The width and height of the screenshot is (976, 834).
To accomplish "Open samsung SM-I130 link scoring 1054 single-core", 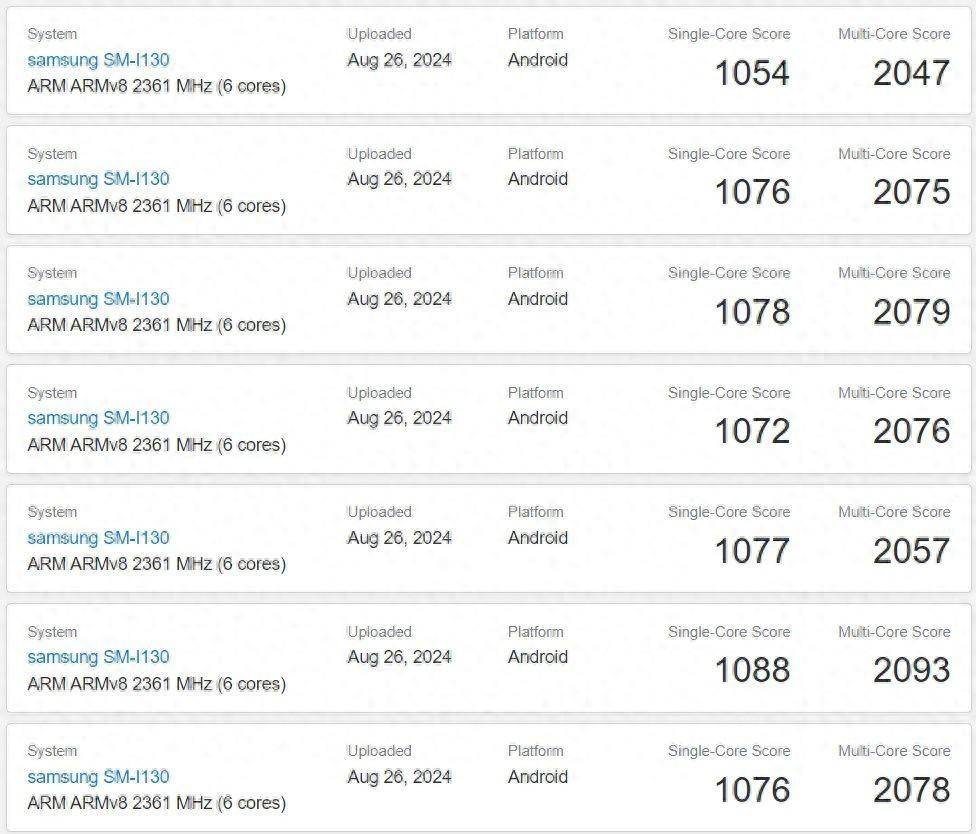I will point(98,60).
